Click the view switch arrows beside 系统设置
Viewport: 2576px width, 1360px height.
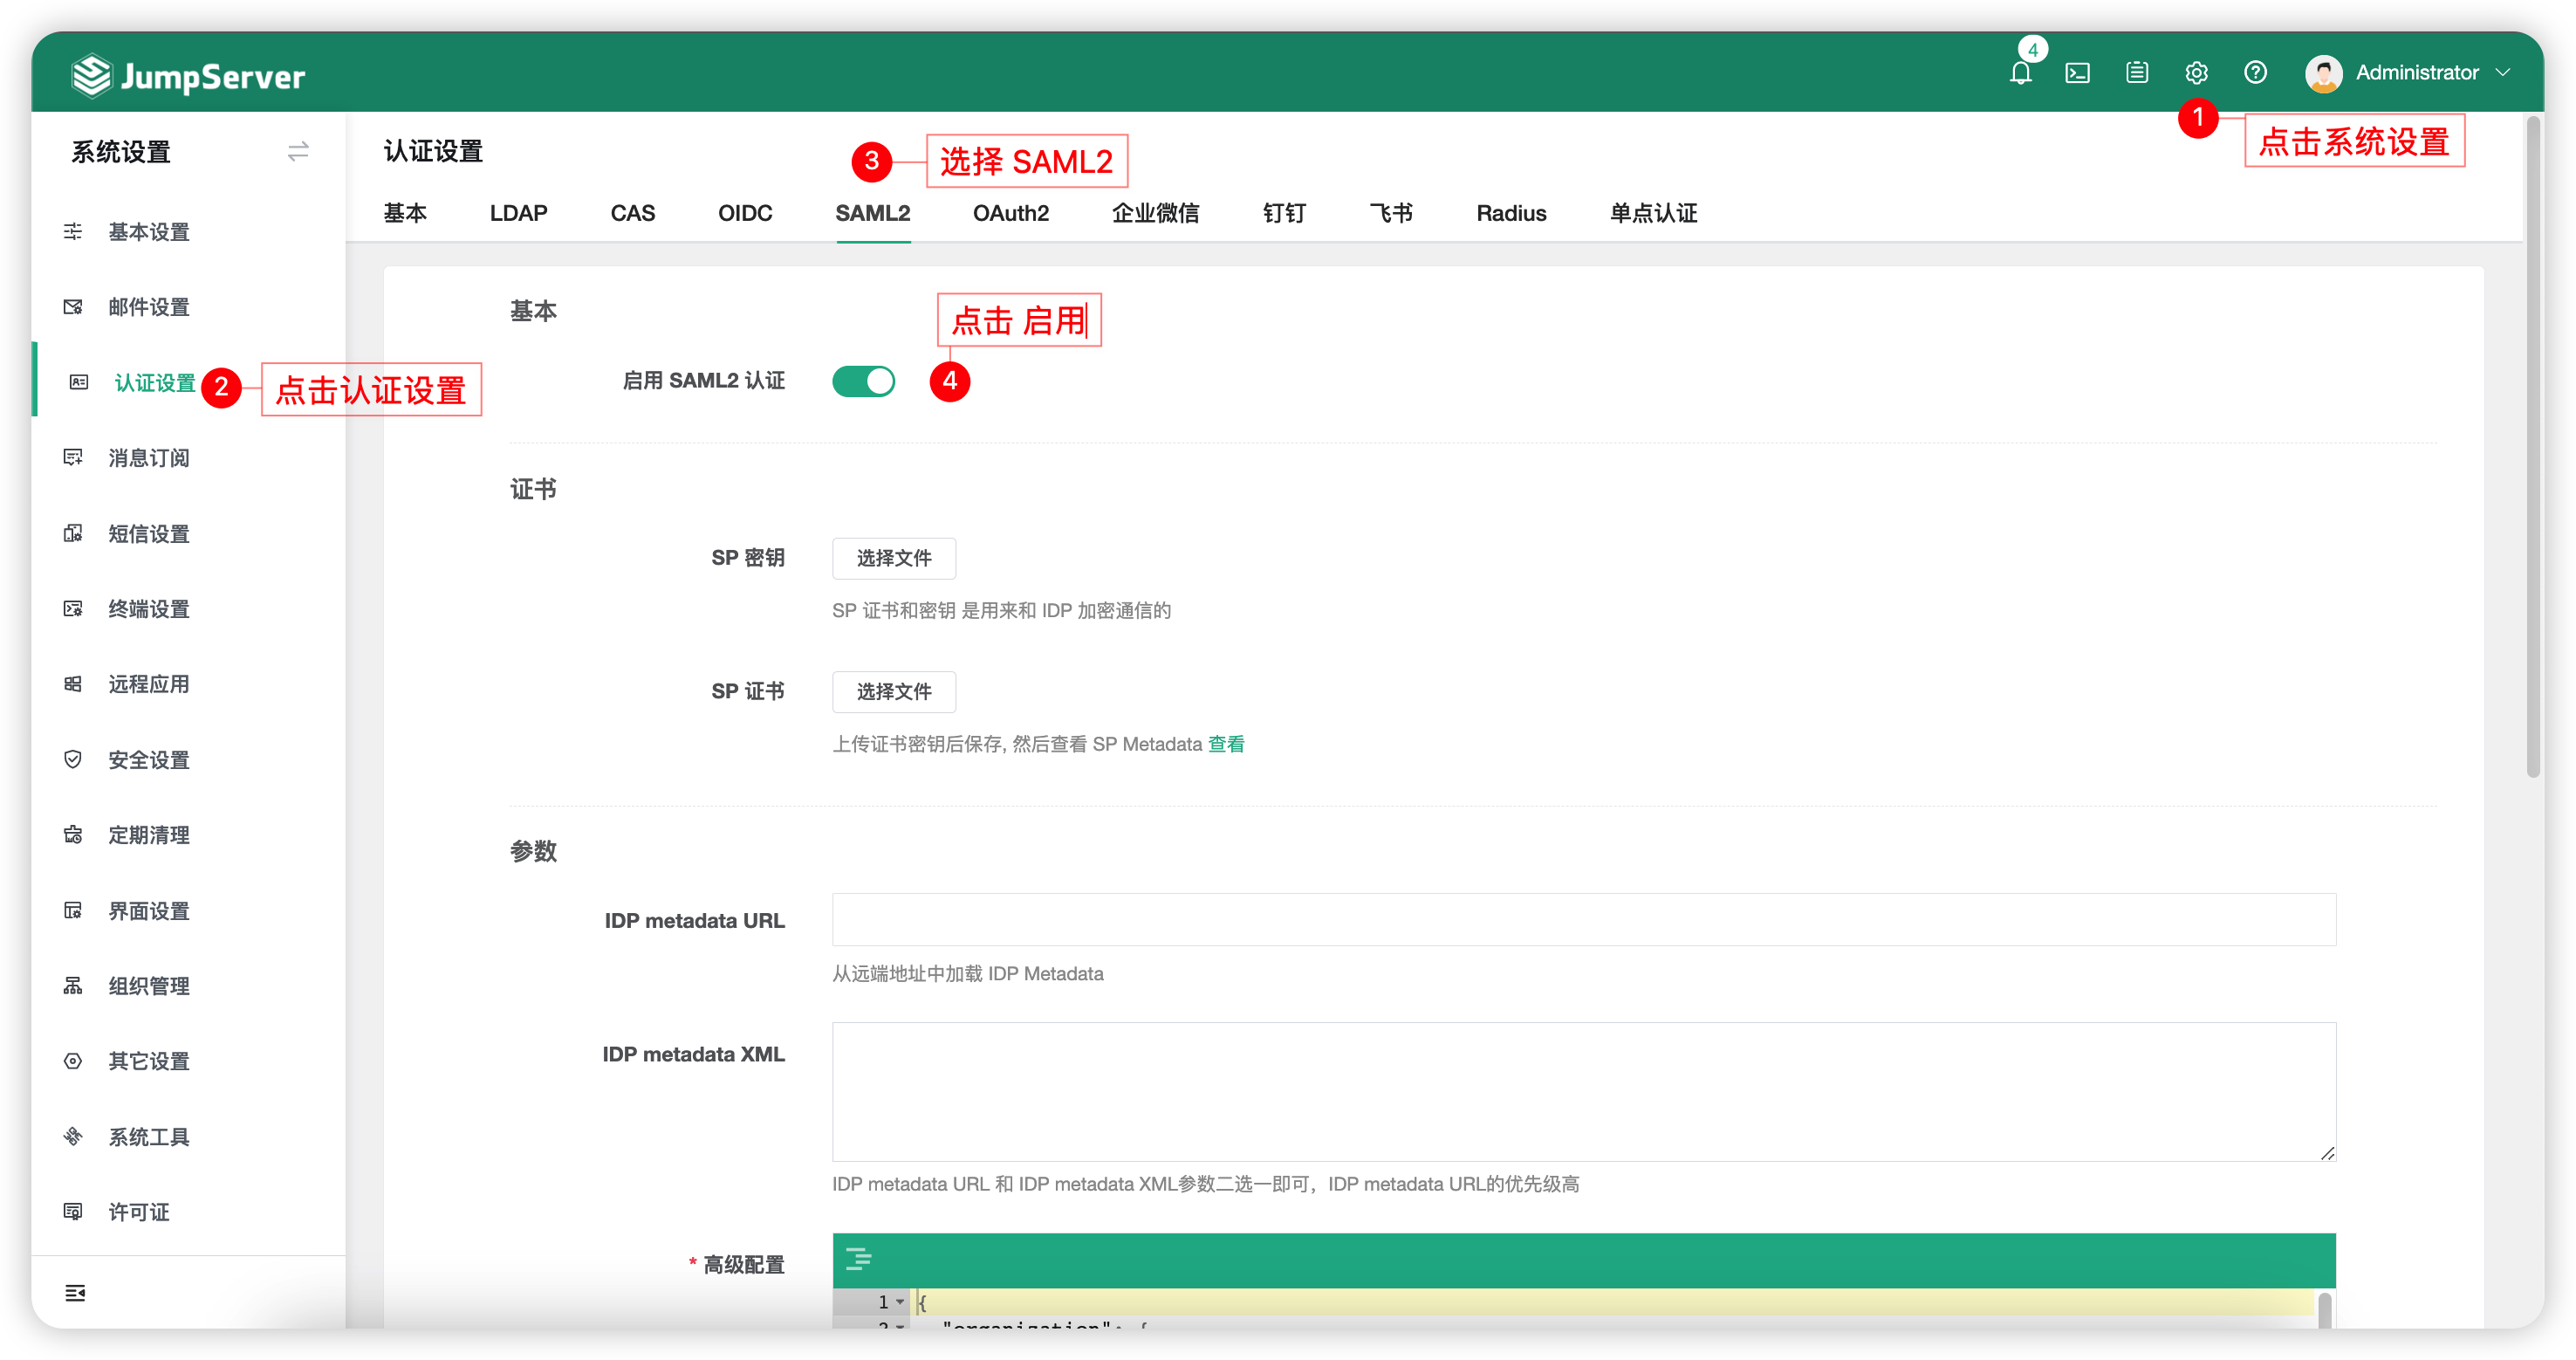coord(298,152)
